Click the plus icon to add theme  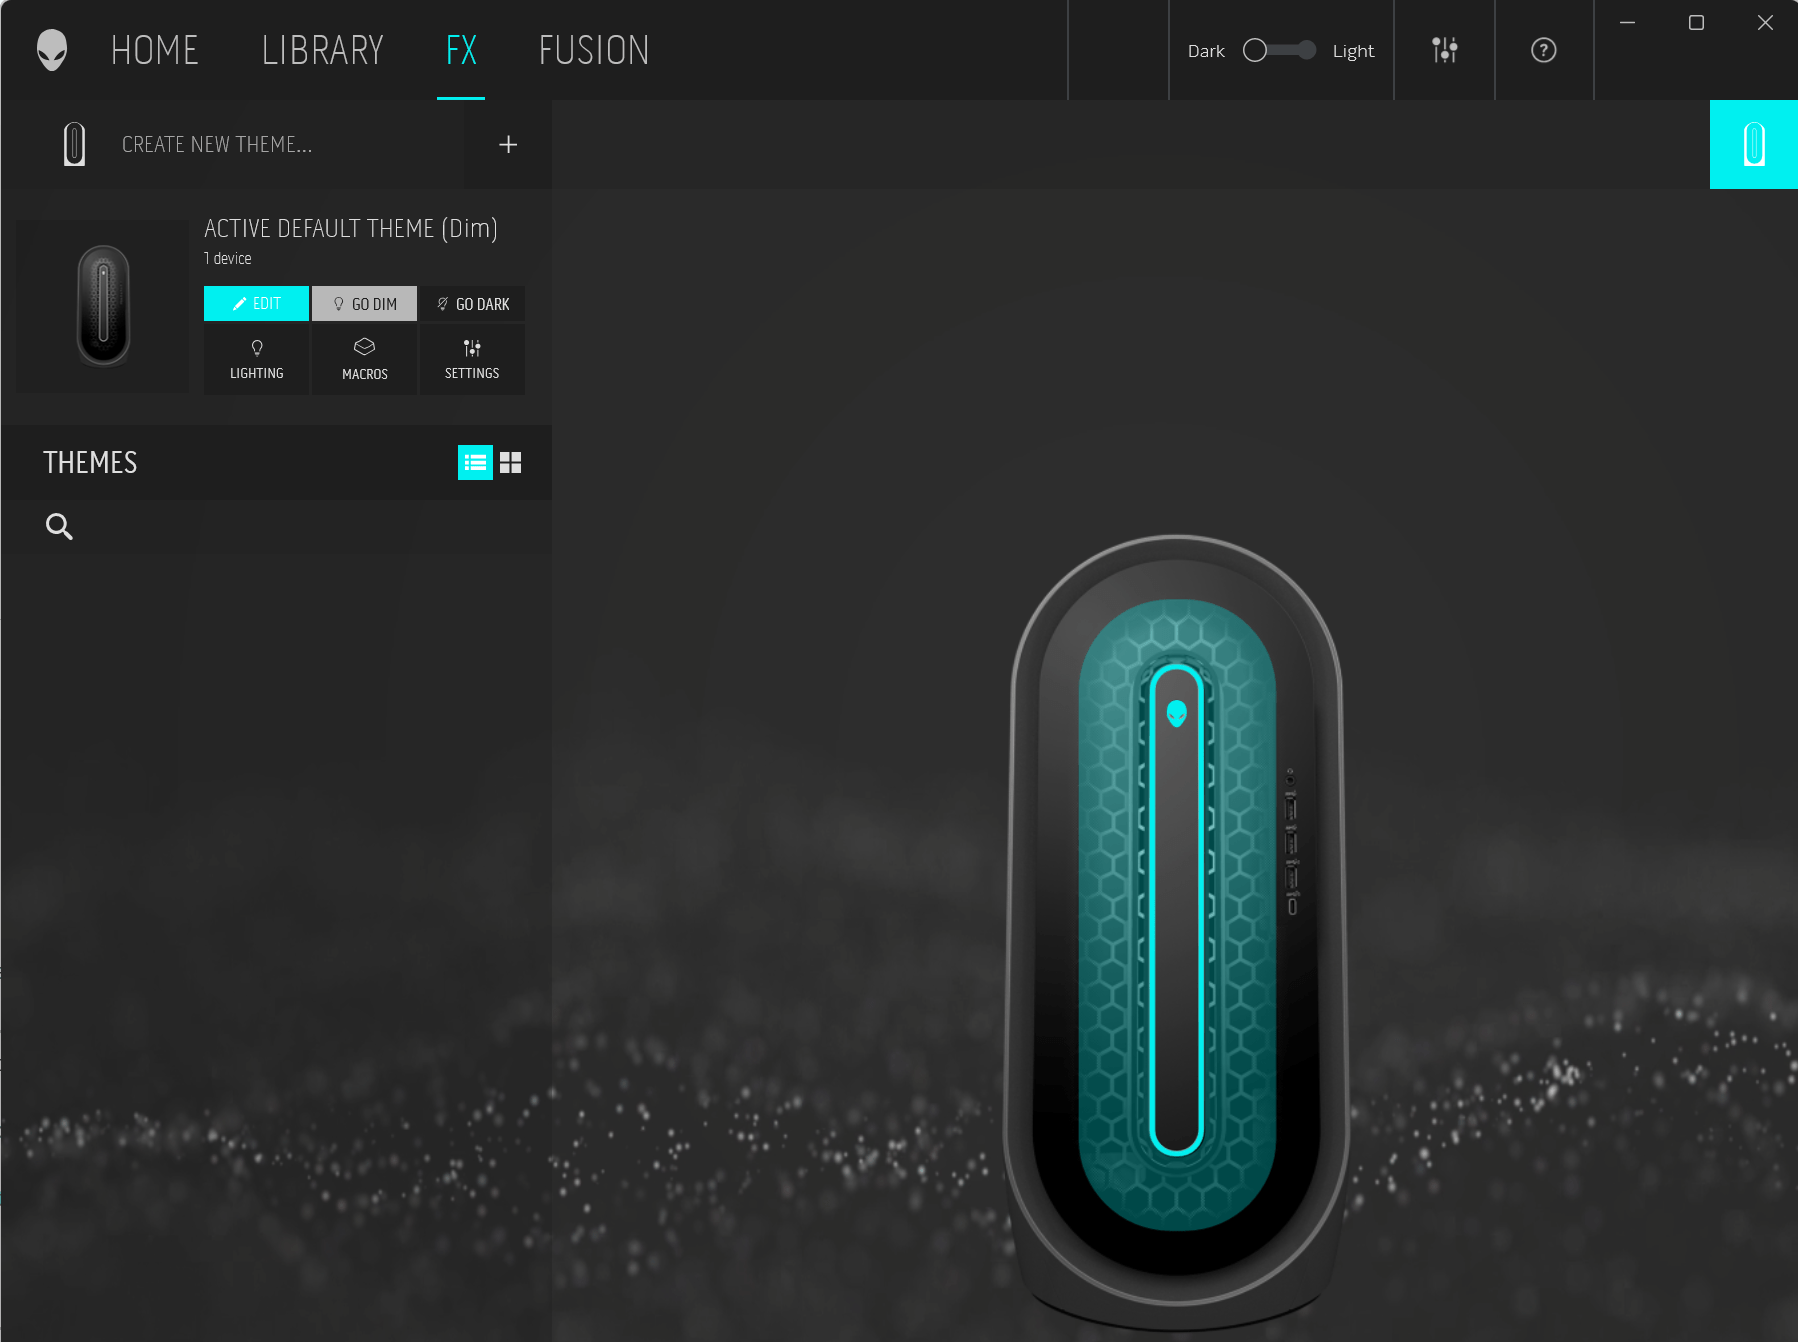(x=508, y=145)
